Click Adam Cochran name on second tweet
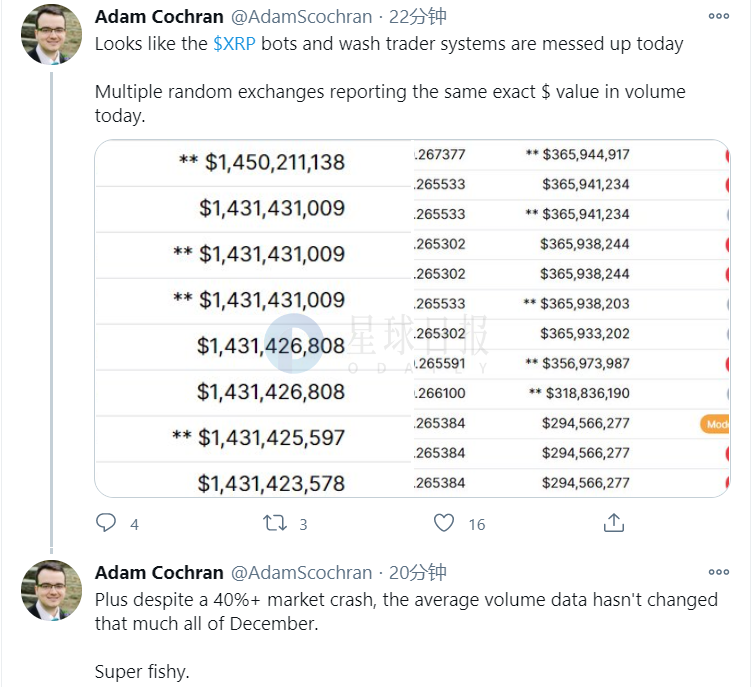The image size is (753, 687). coord(159,573)
